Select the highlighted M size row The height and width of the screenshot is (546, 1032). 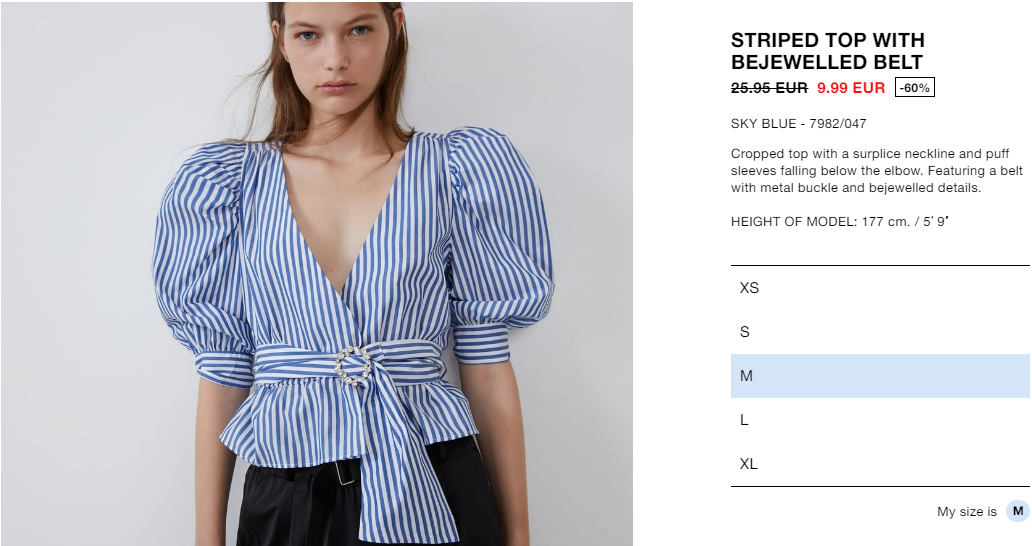[880, 376]
